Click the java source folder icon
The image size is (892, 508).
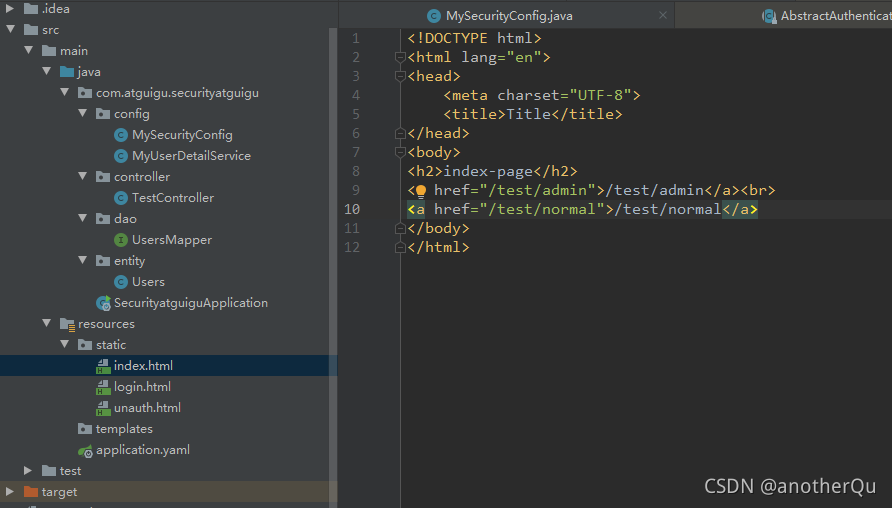(67, 72)
